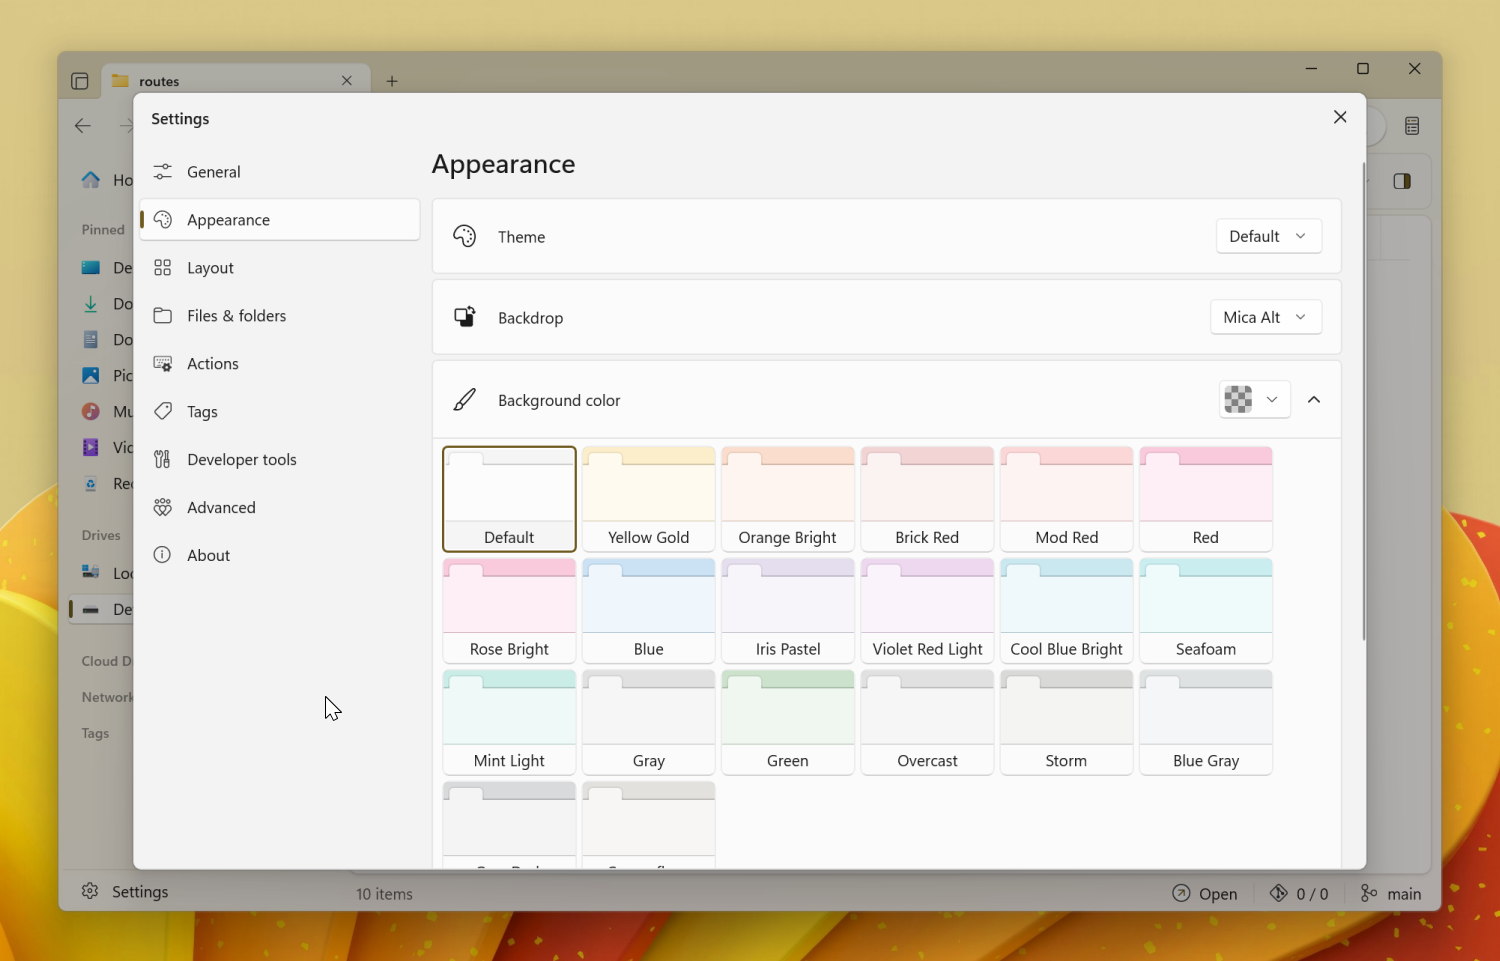This screenshot has height=961, width=1500.
Task: Collapse the Background color section chevron
Action: 1314,399
